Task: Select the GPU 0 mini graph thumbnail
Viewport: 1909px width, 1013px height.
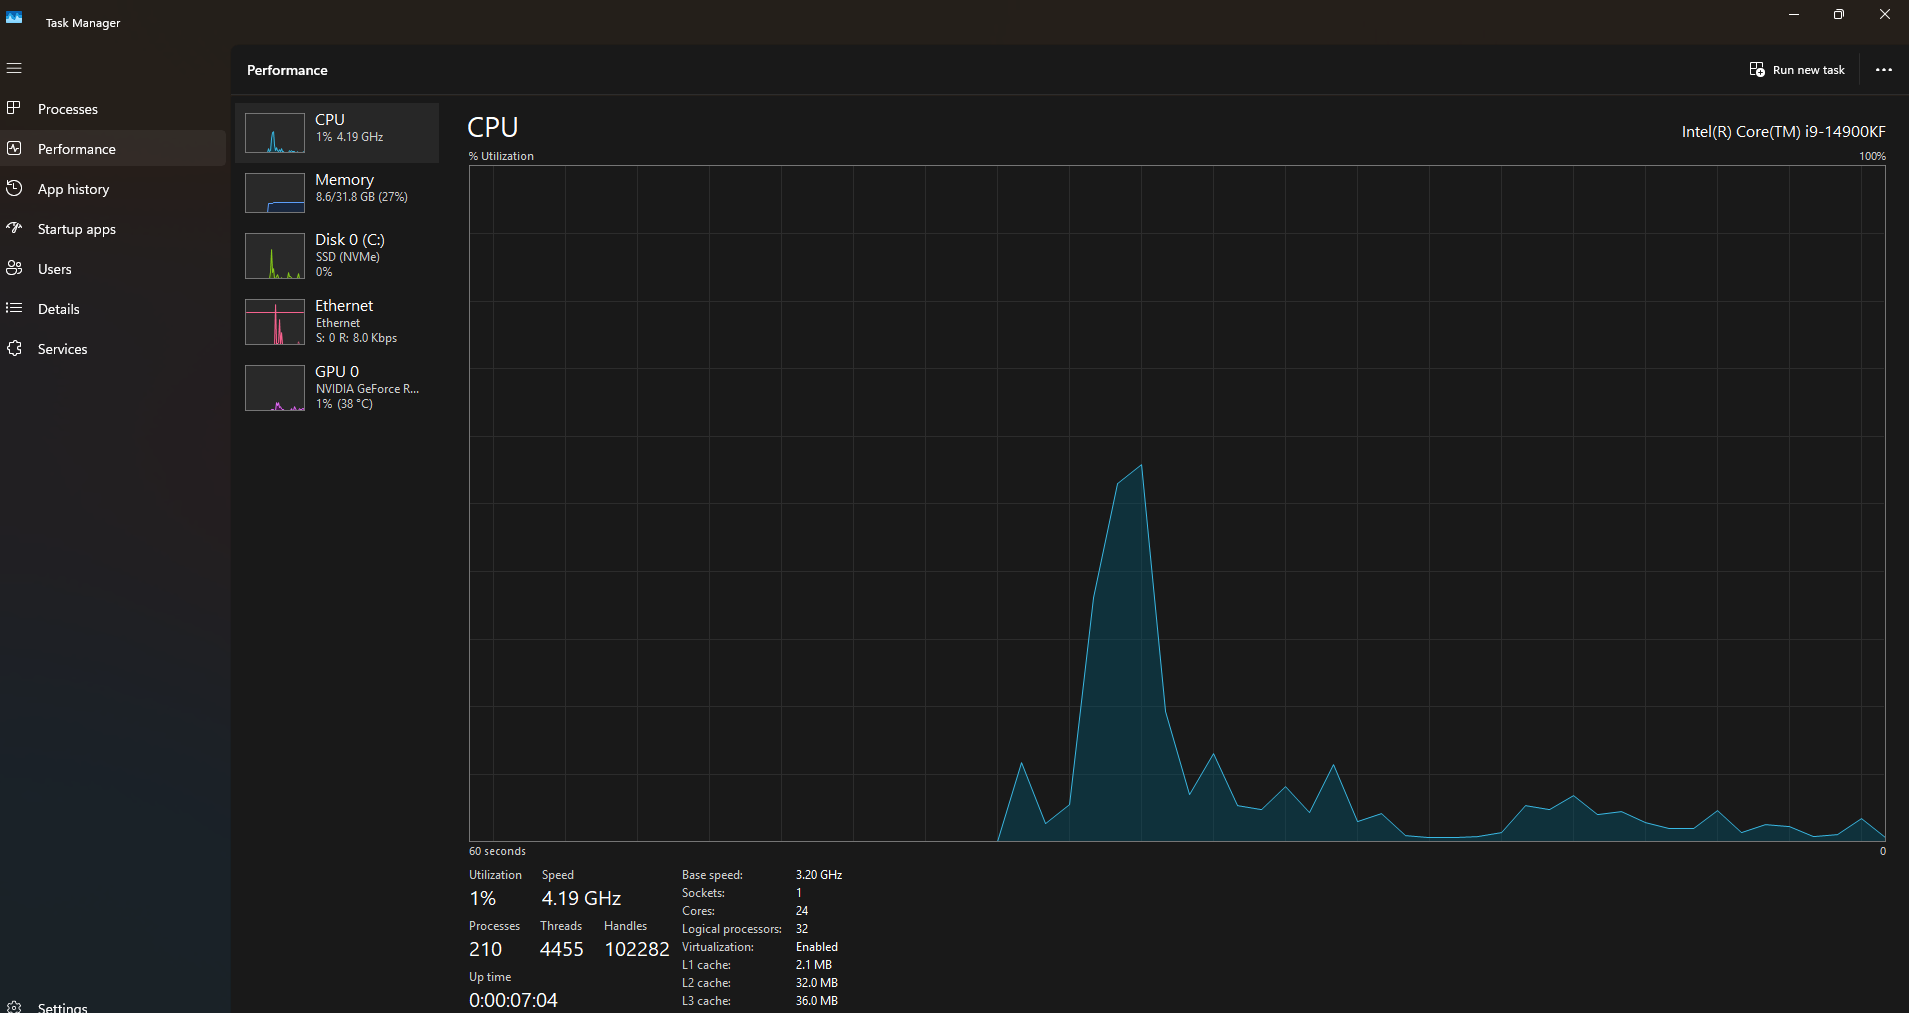Action: coord(275,388)
